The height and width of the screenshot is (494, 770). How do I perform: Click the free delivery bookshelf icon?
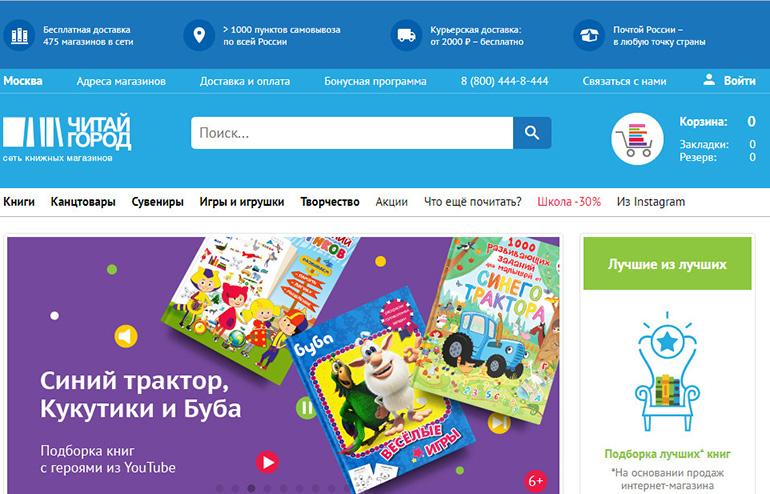[19, 35]
